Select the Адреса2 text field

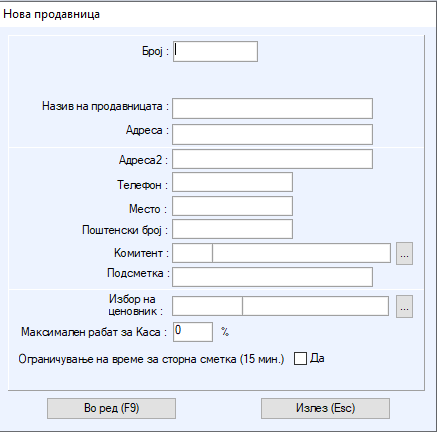(272, 159)
